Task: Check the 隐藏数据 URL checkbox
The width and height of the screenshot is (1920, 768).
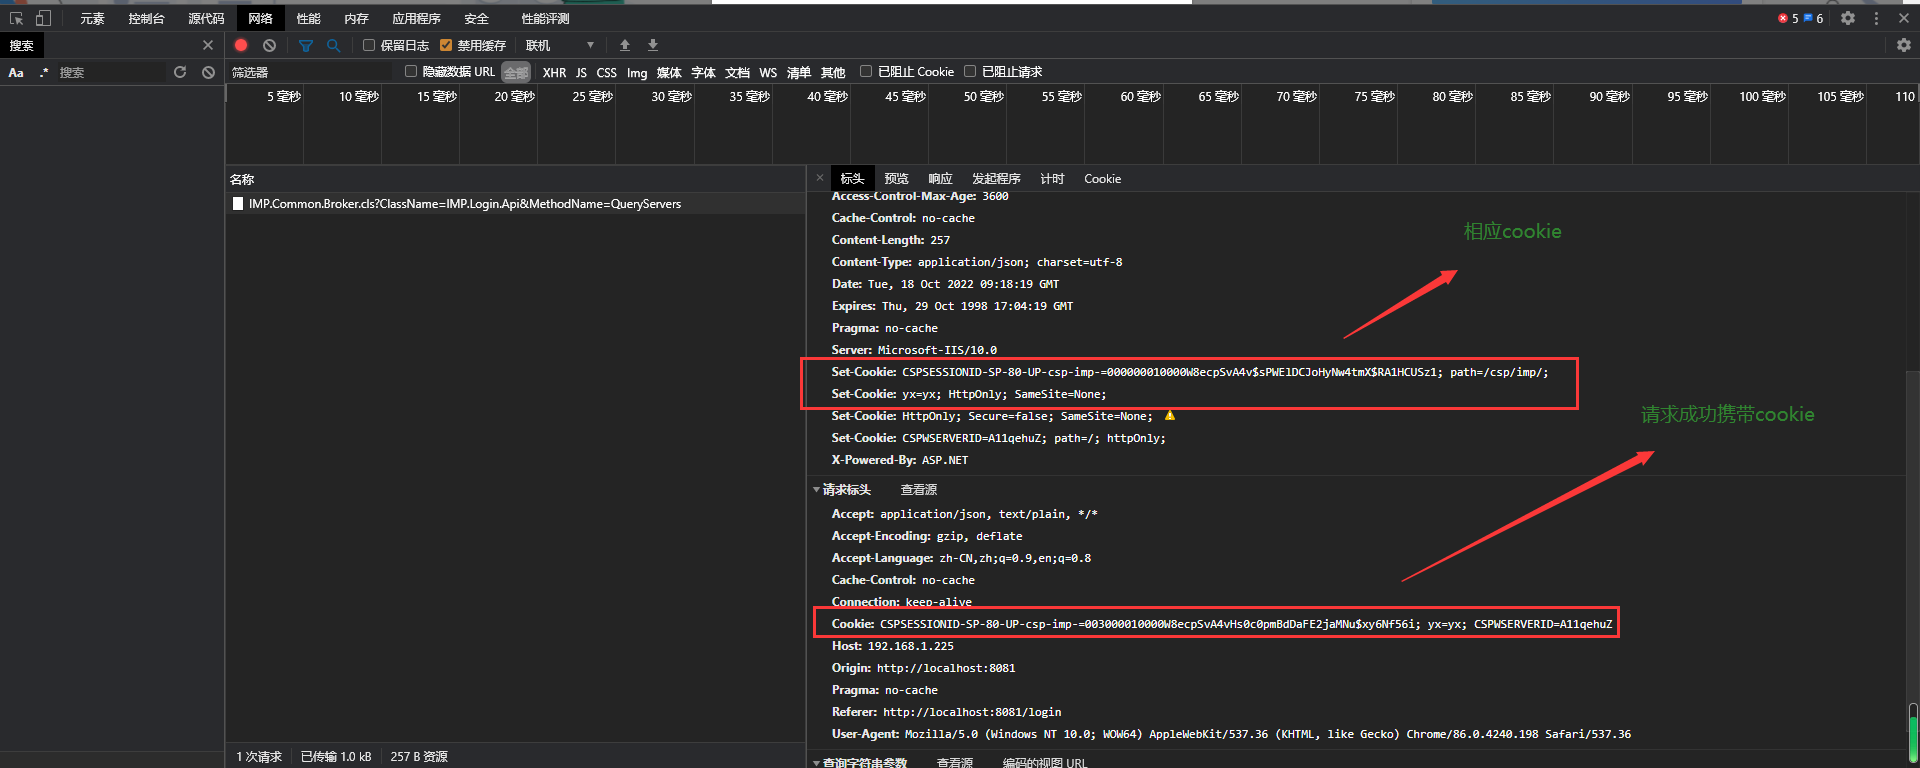Action: [x=411, y=71]
